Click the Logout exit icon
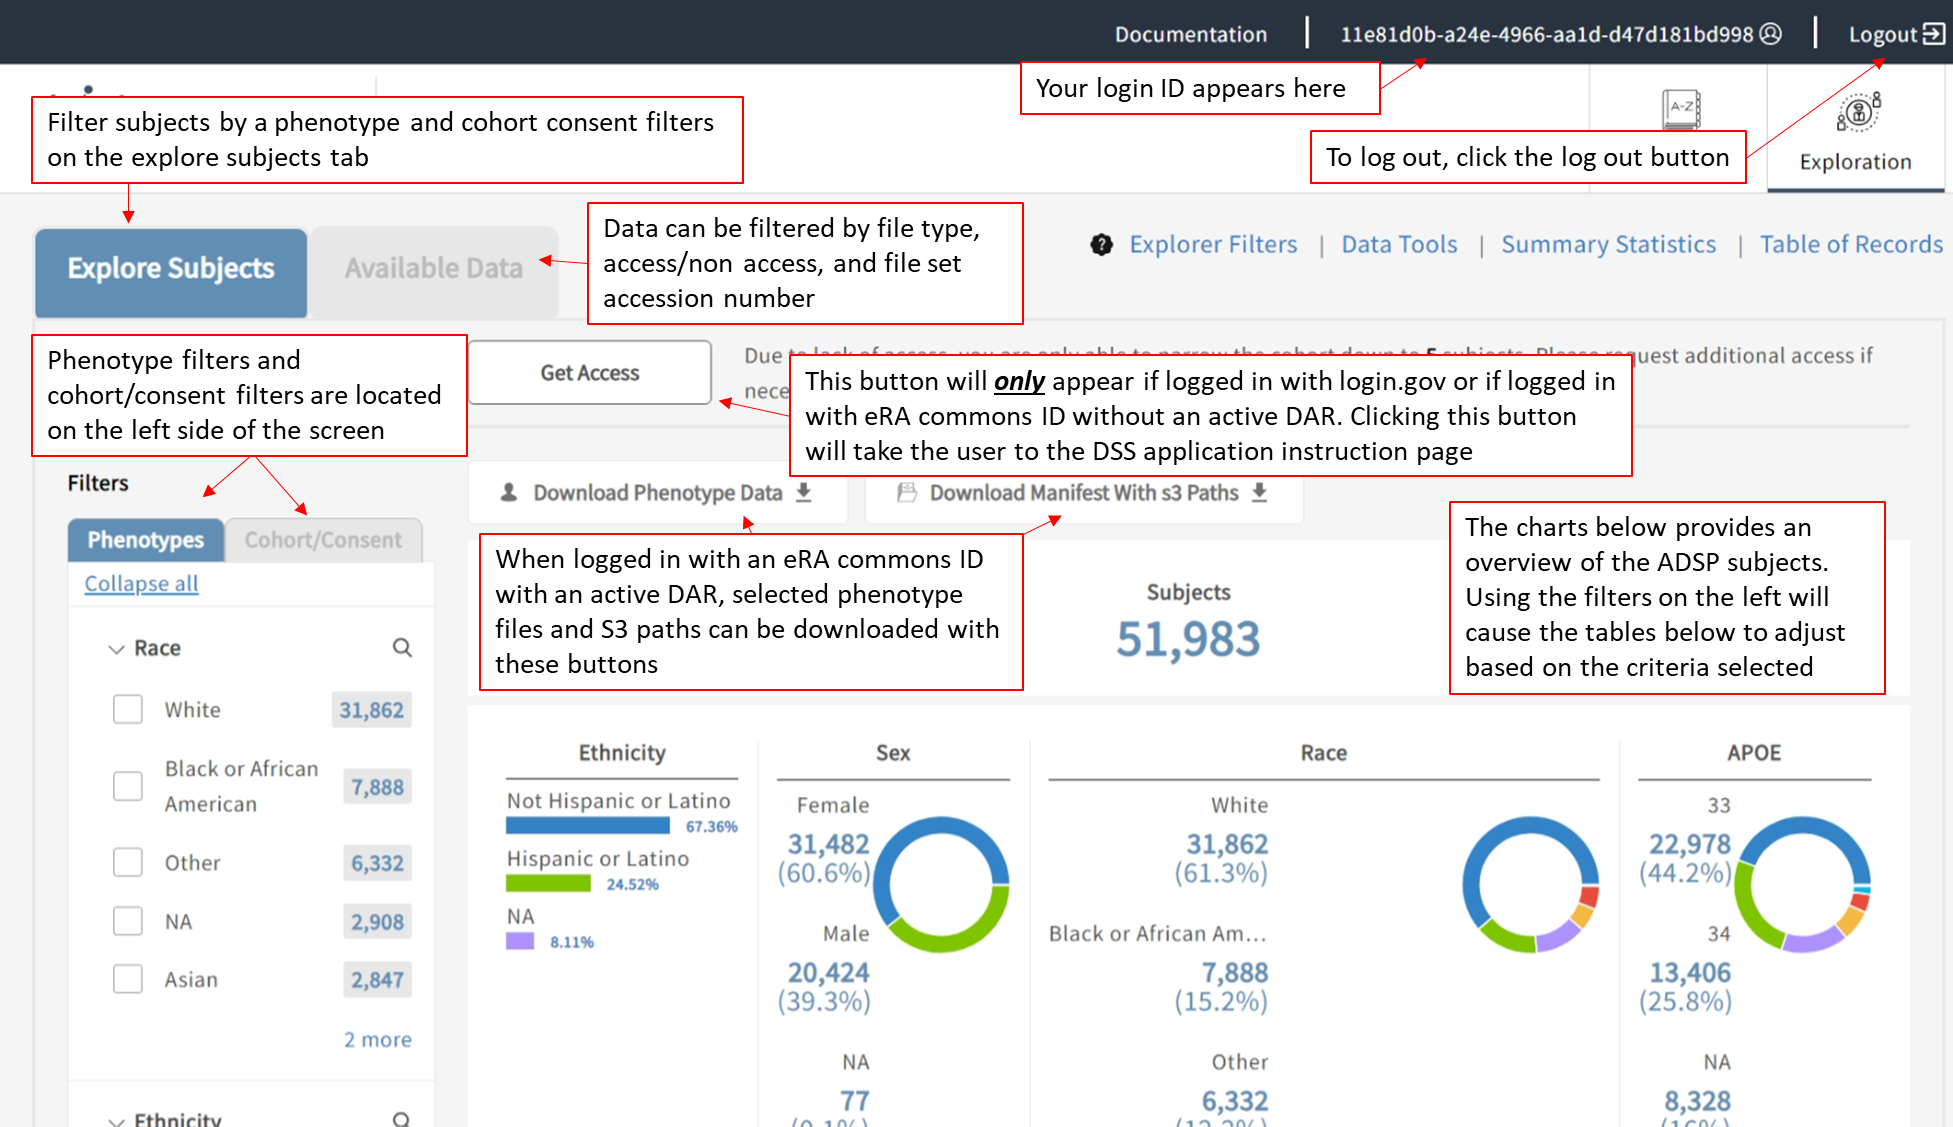1953x1127 pixels. tap(1934, 34)
